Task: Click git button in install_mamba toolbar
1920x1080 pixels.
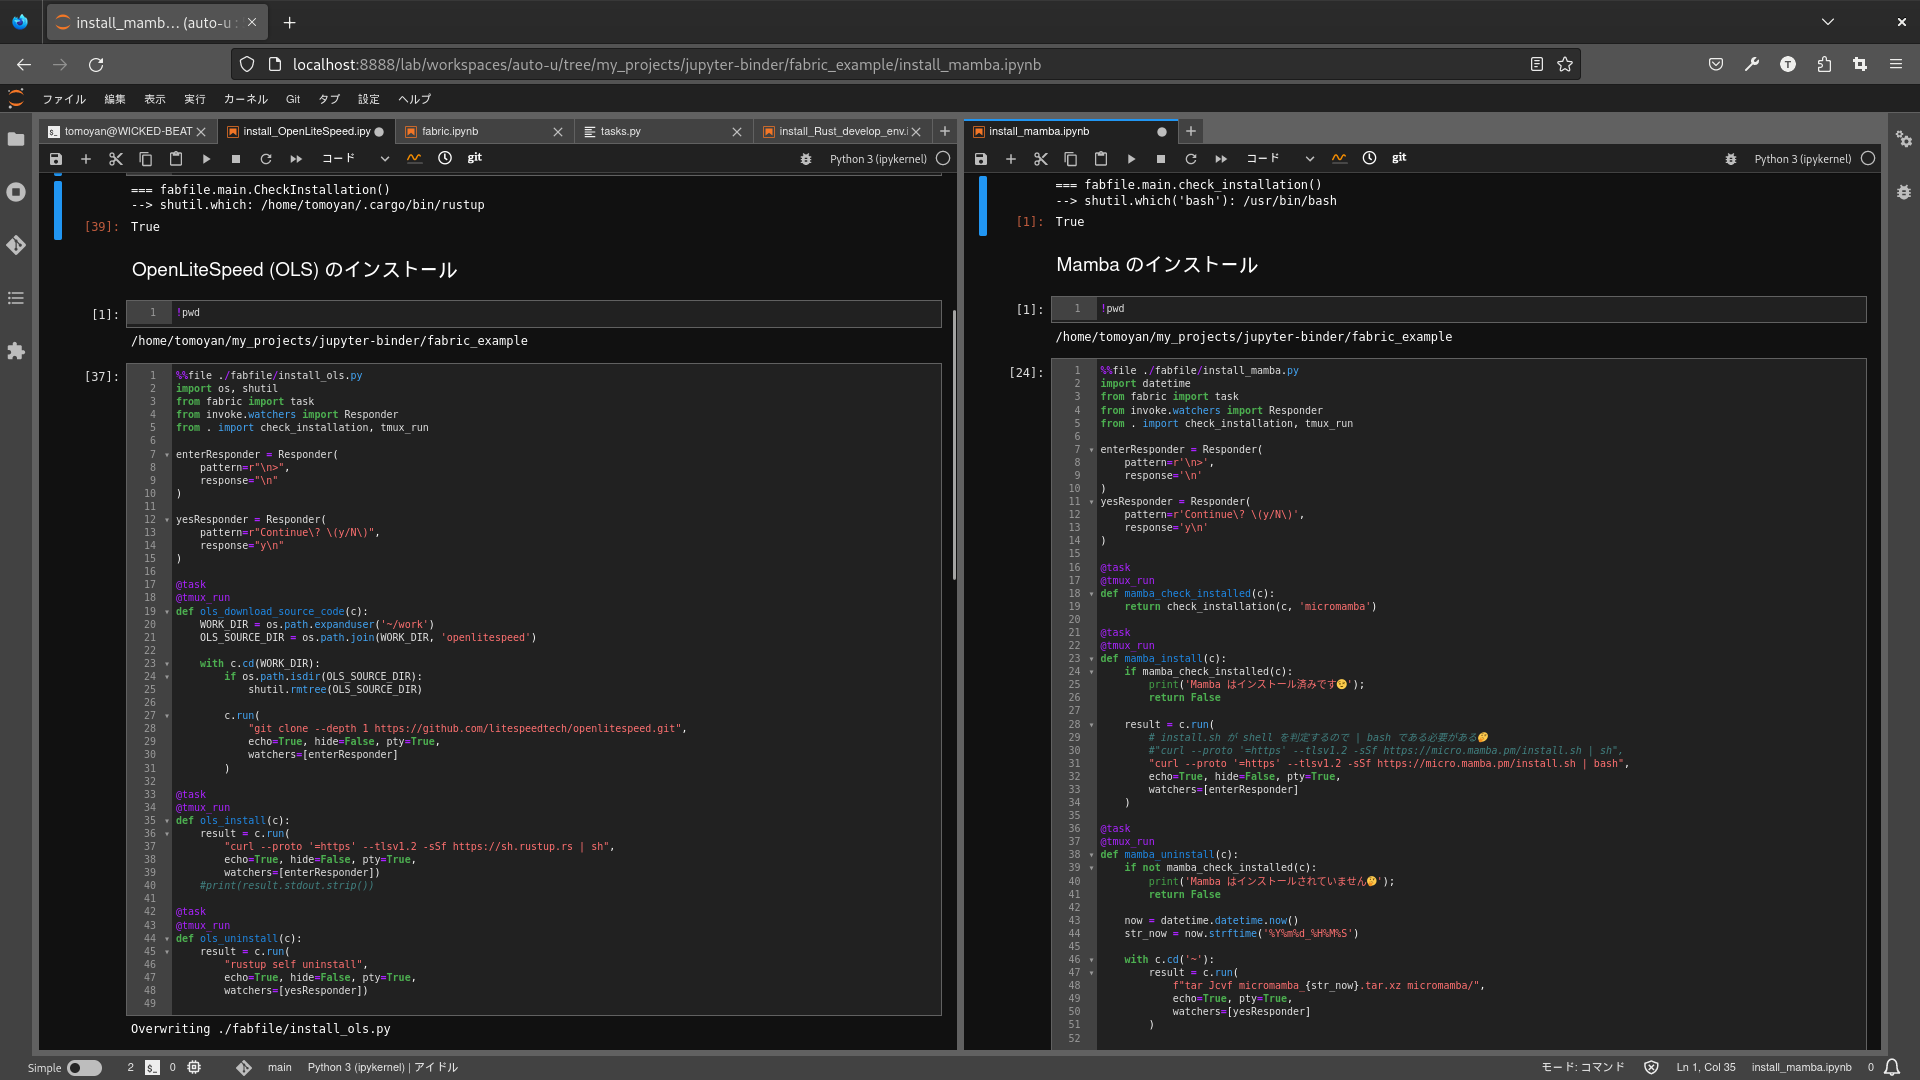Action: [1399, 158]
